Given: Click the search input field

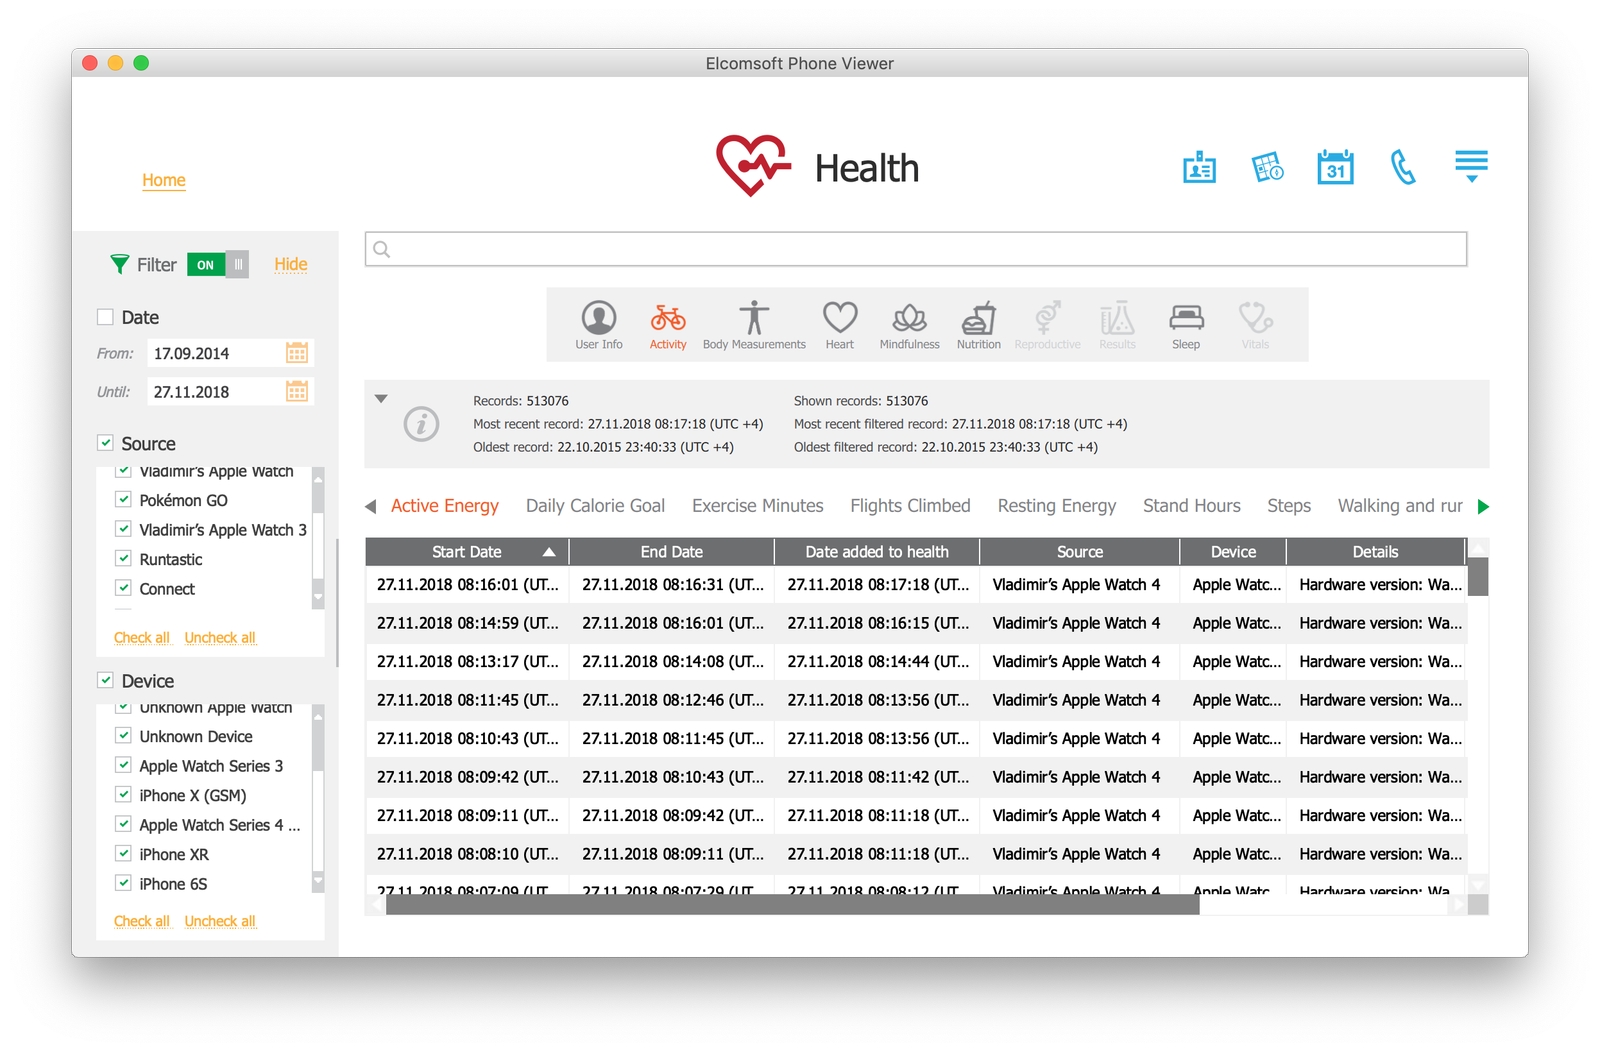Looking at the screenshot, I should (x=916, y=249).
